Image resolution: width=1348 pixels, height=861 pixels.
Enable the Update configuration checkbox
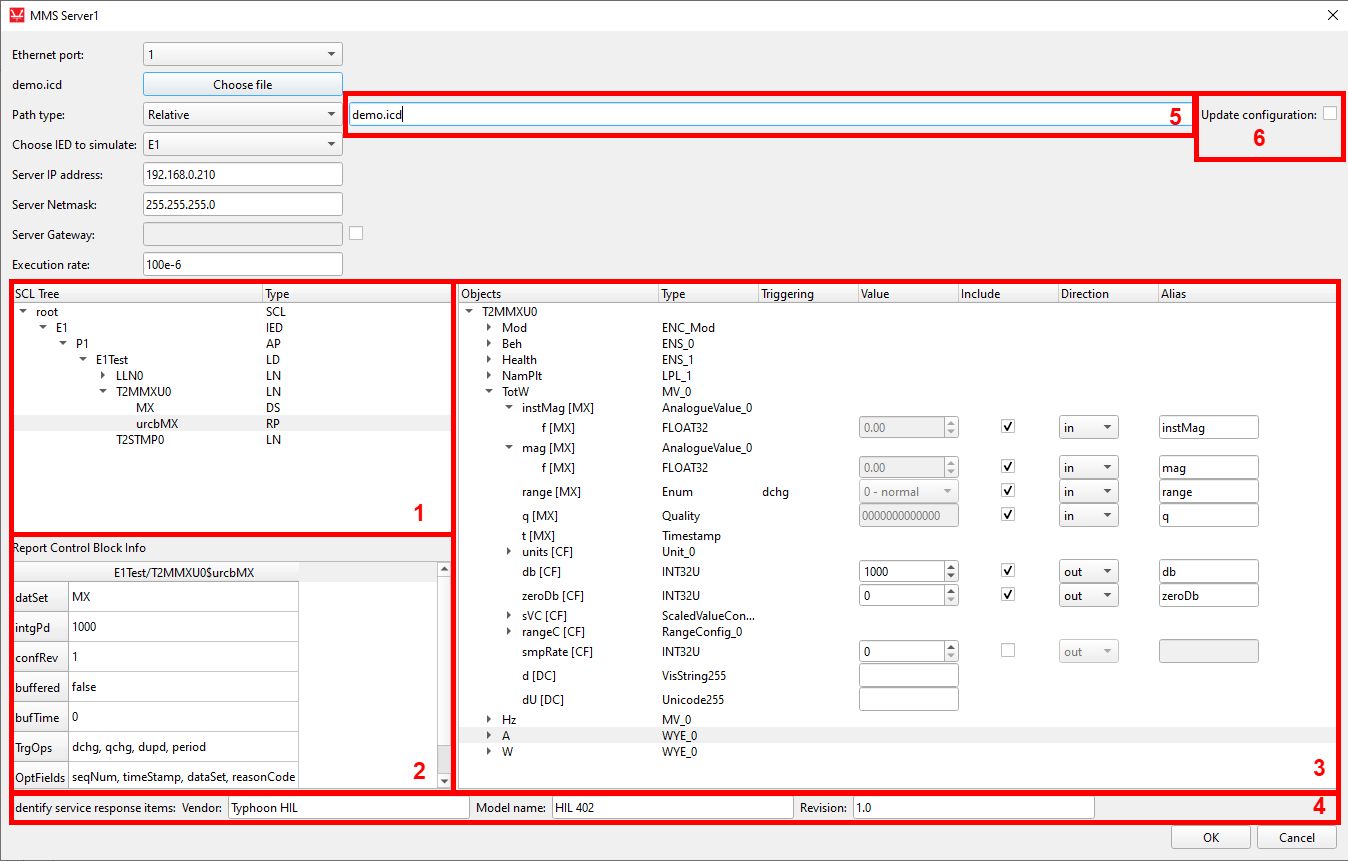tap(1329, 114)
